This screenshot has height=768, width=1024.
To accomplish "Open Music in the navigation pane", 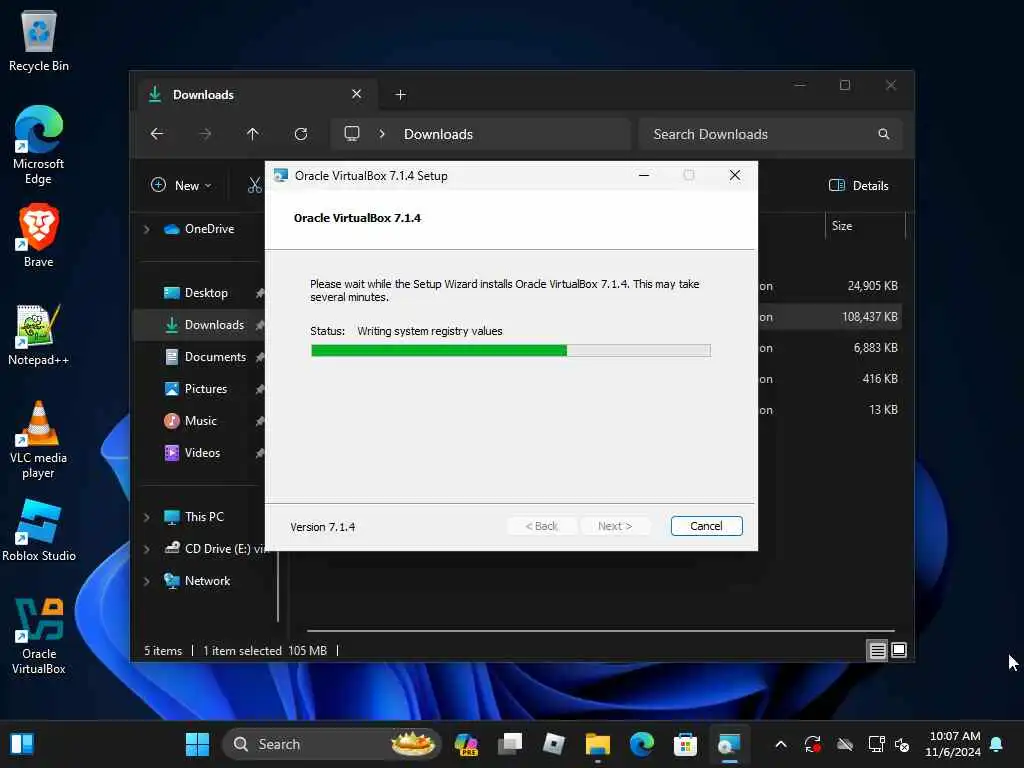I will (199, 421).
